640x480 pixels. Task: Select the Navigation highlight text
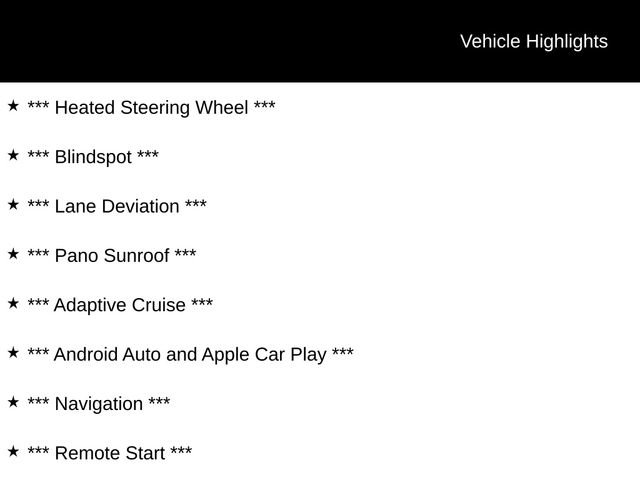[x=99, y=404]
